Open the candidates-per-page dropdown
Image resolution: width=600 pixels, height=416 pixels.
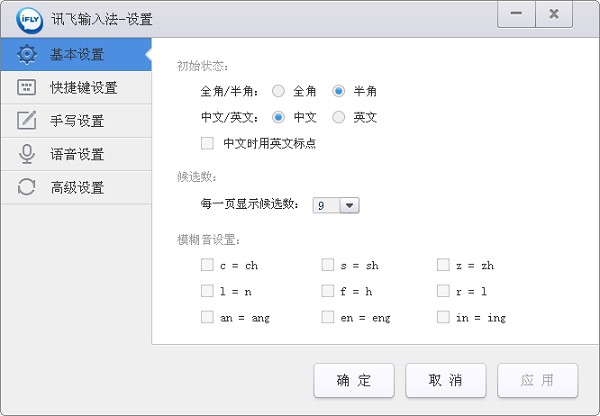349,205
